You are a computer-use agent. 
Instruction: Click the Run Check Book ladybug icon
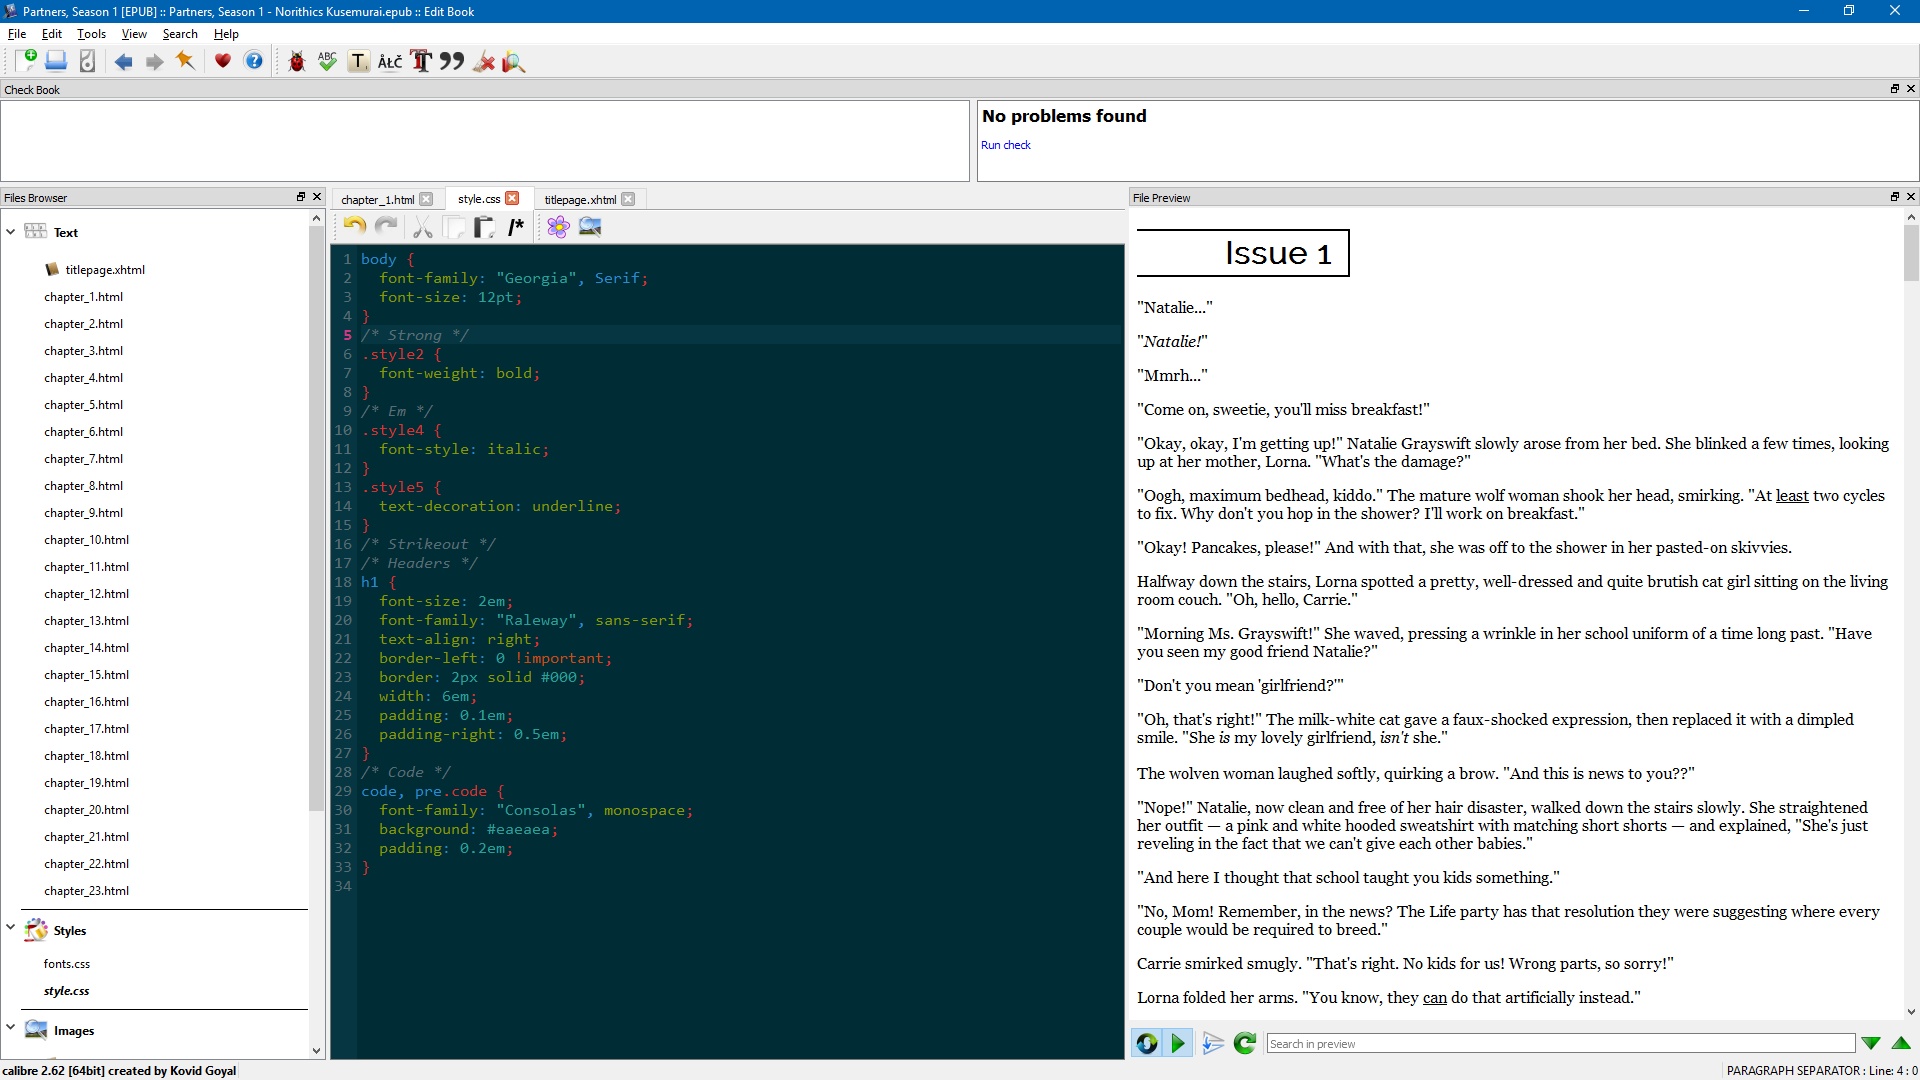coord(296,62)
